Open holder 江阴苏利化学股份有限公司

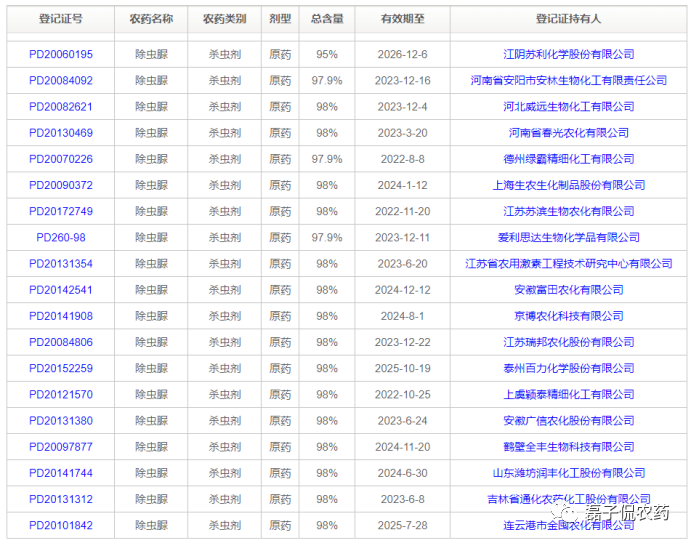[x=568, y=54]
